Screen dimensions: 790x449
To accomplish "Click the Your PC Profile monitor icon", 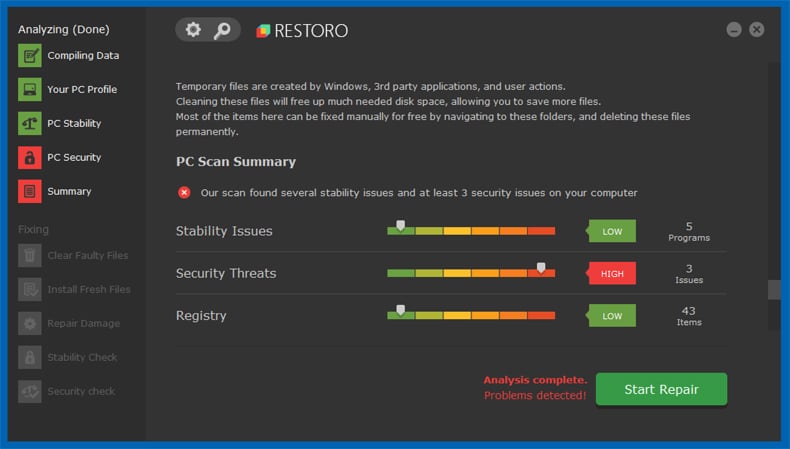I will coord(30,89).
